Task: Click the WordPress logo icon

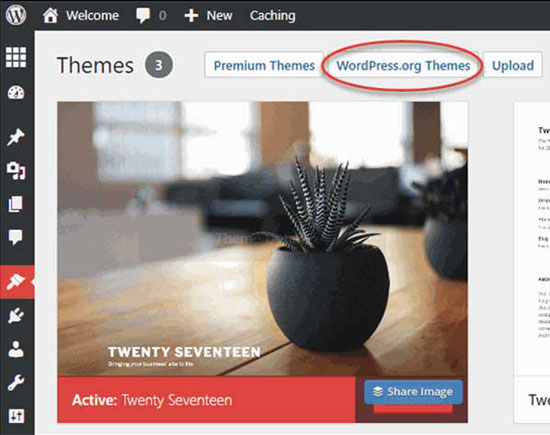Action: 16,15
